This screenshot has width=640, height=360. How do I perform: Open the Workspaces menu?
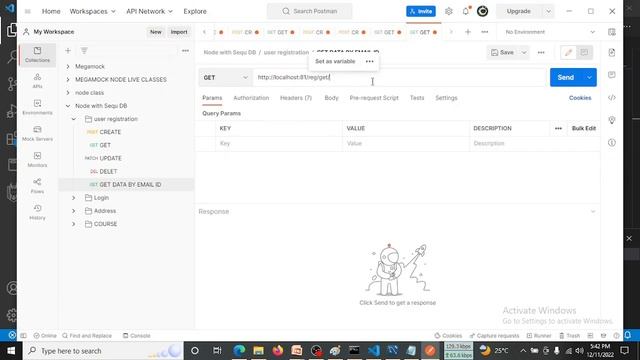92,11
